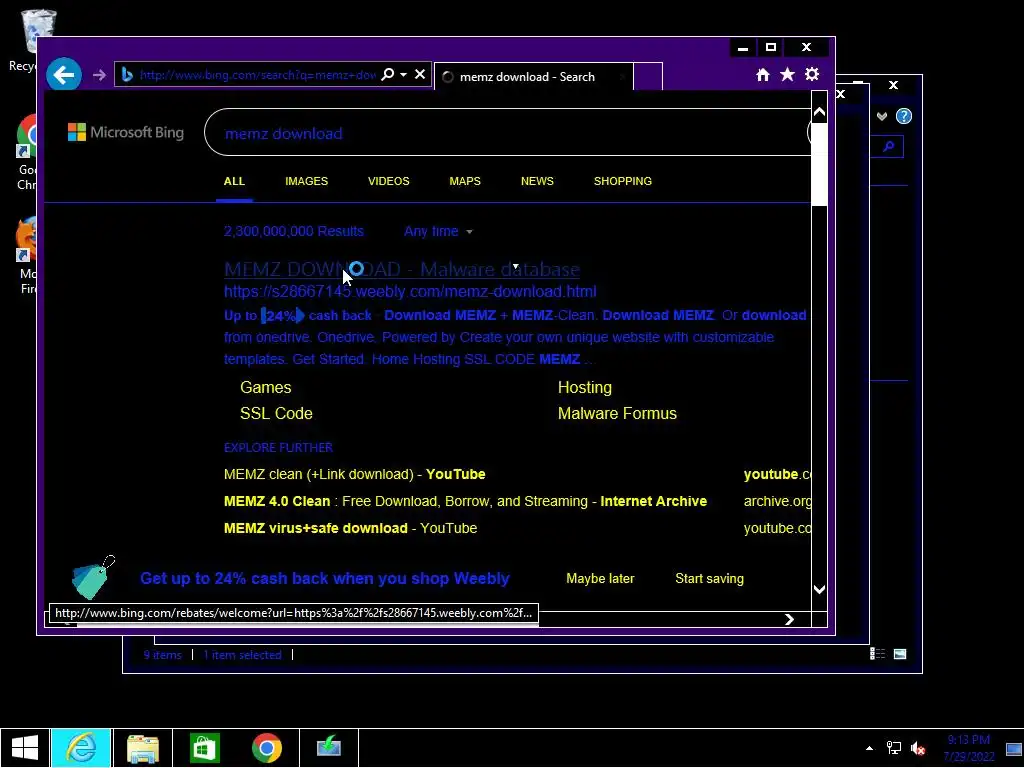Screen dimensions: 1024x768
Task: Switch to the NEWS search tab
Action: [x=537, y=181]
